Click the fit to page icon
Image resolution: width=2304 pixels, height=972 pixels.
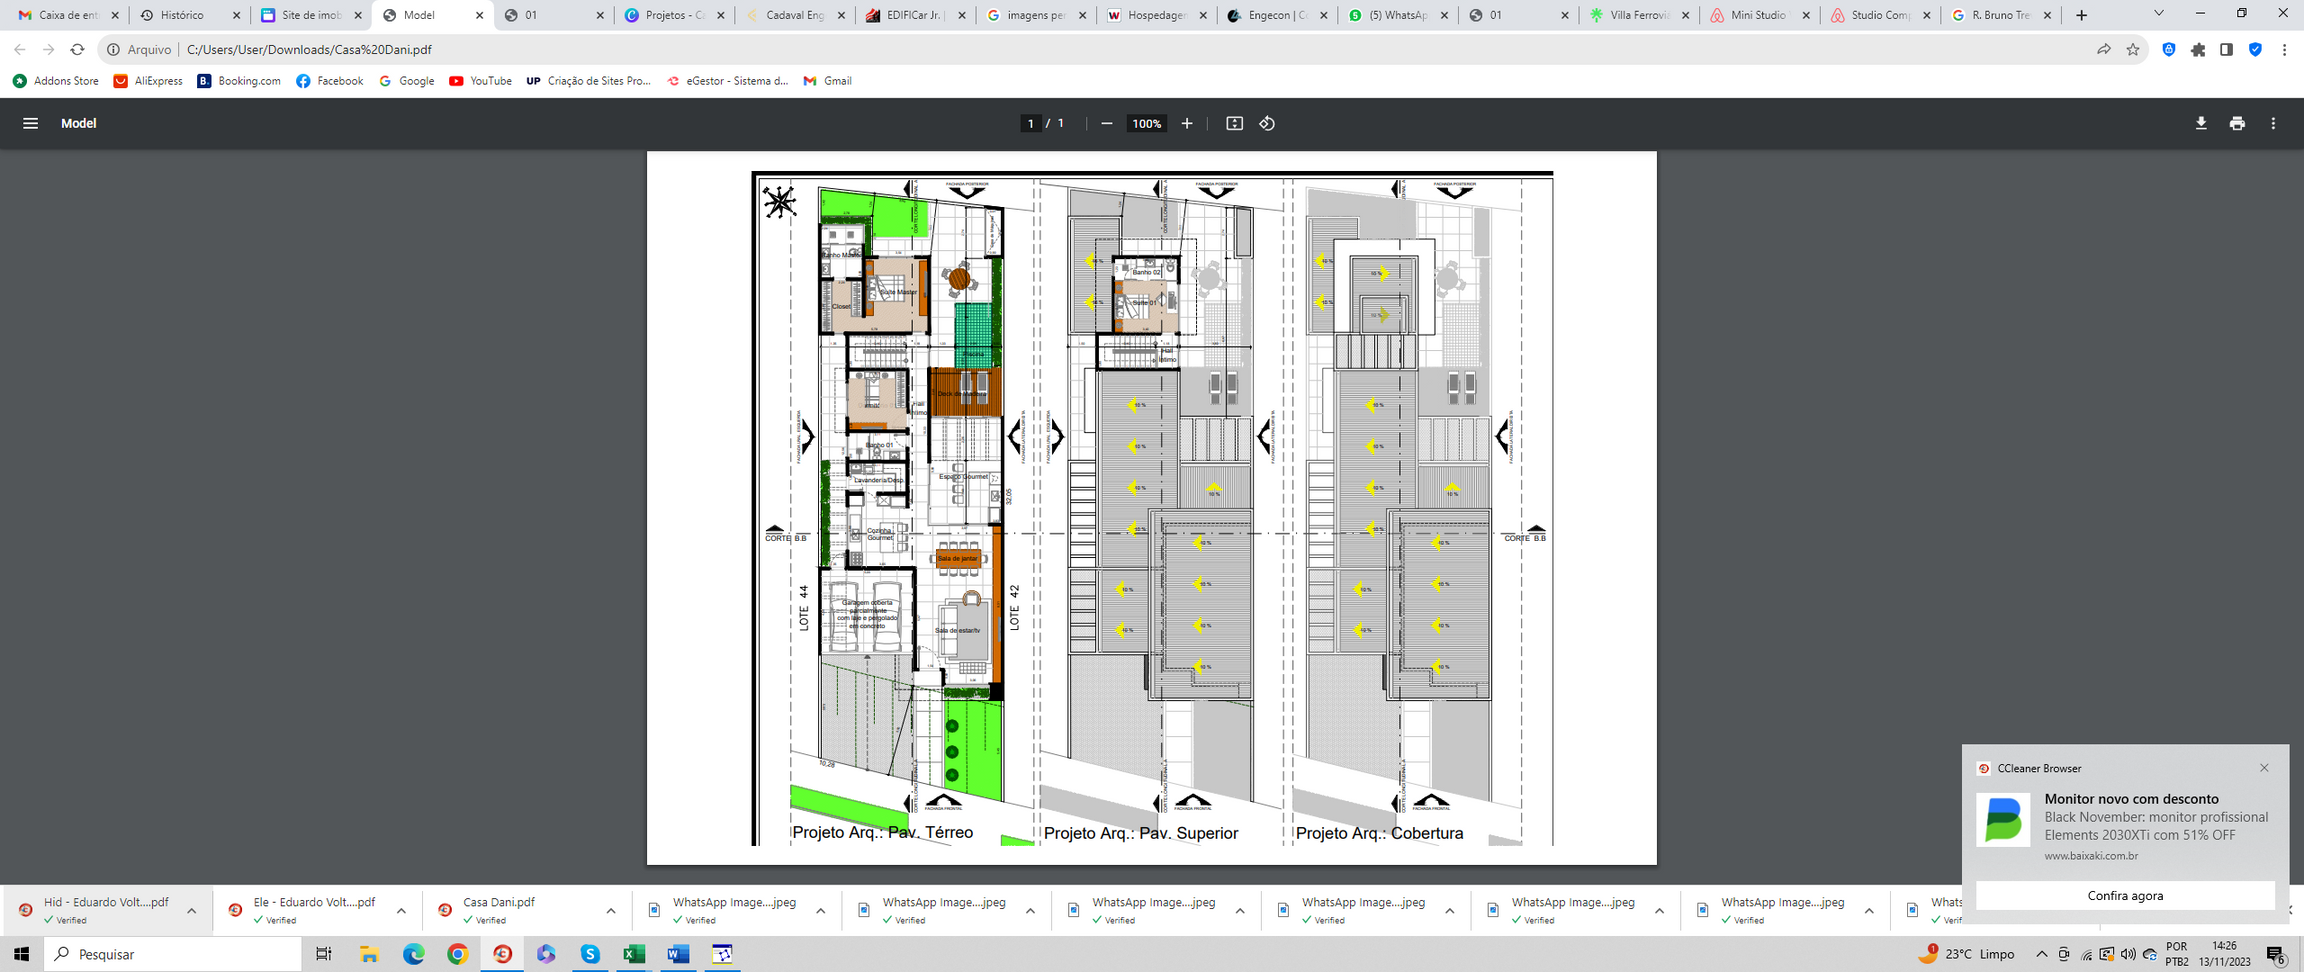1234,123
